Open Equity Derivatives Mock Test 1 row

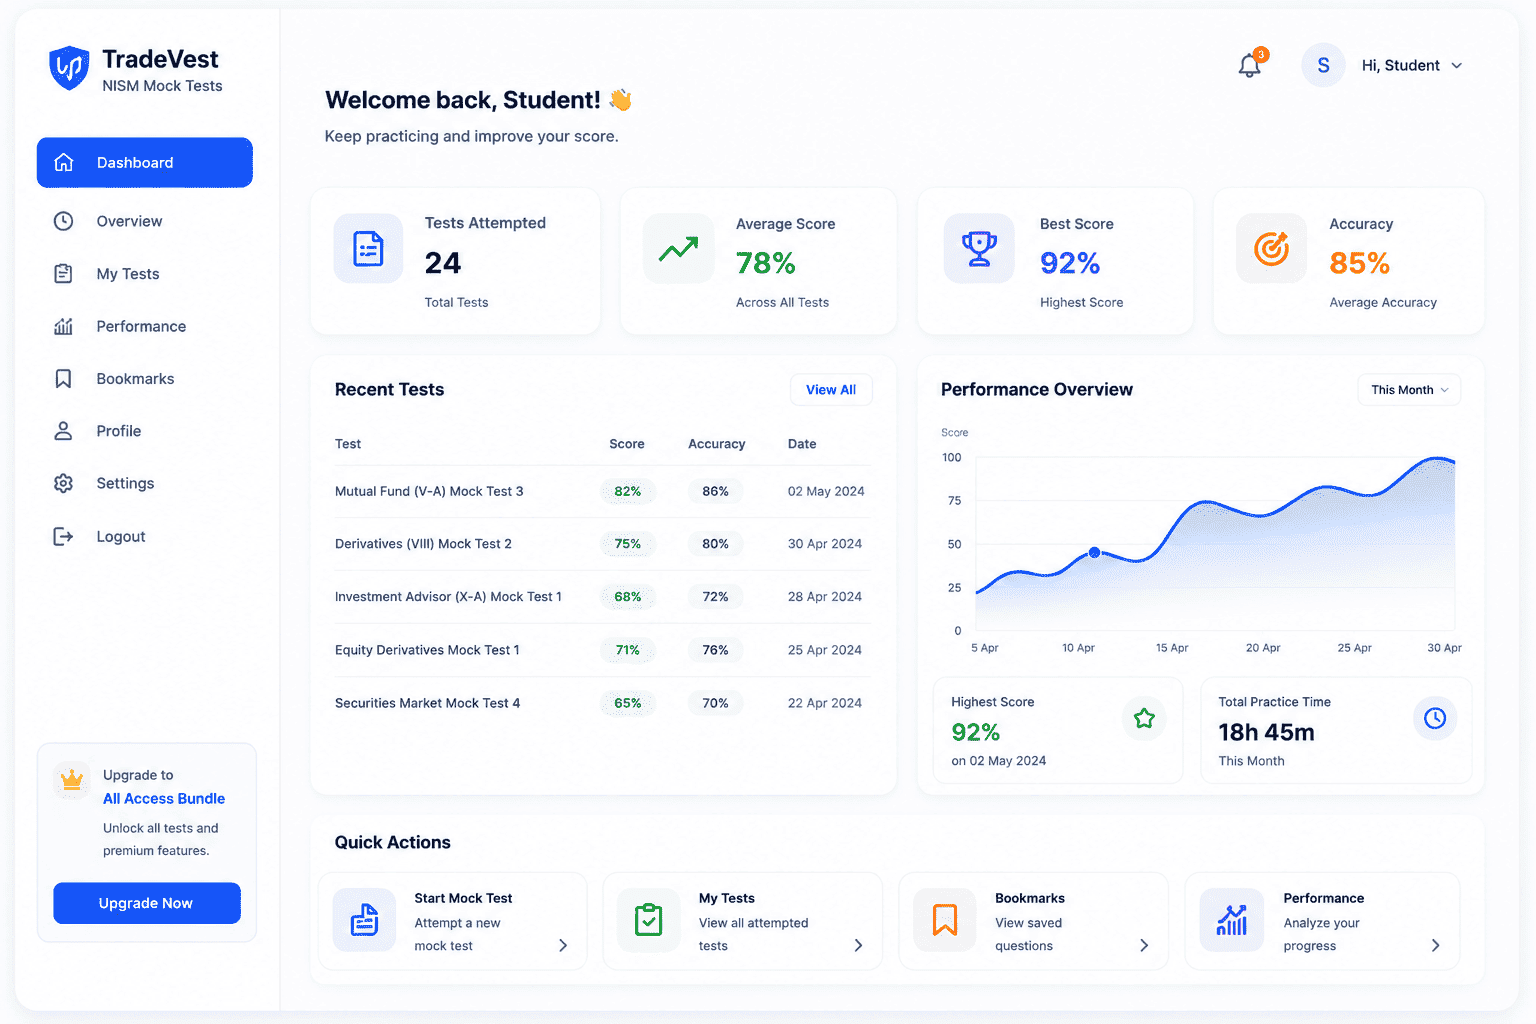tap(603, 650)
